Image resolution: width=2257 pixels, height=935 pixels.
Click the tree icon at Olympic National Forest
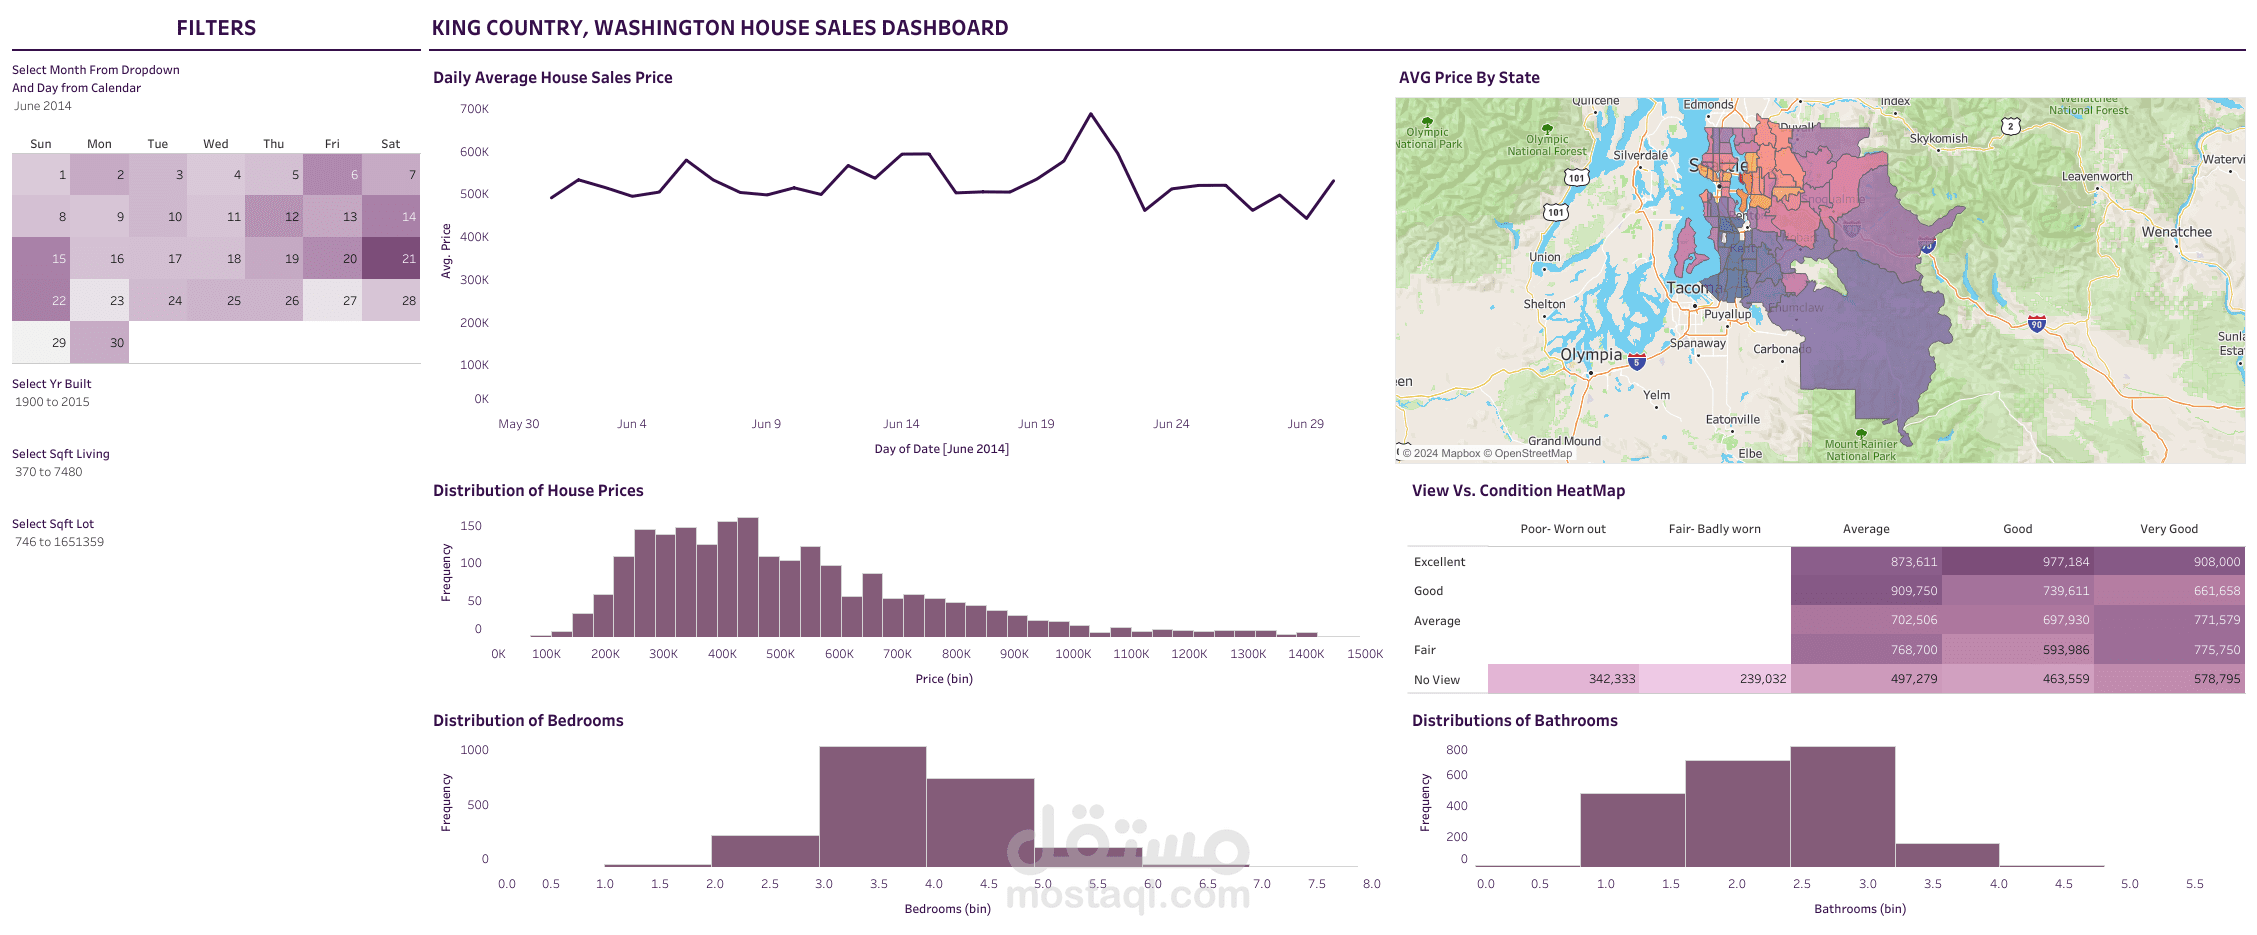tap(1546, 130)
